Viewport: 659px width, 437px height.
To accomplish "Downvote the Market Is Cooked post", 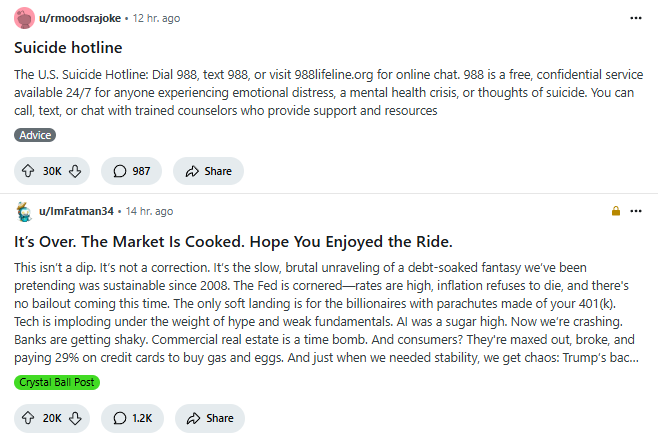I will pos(75,418).
